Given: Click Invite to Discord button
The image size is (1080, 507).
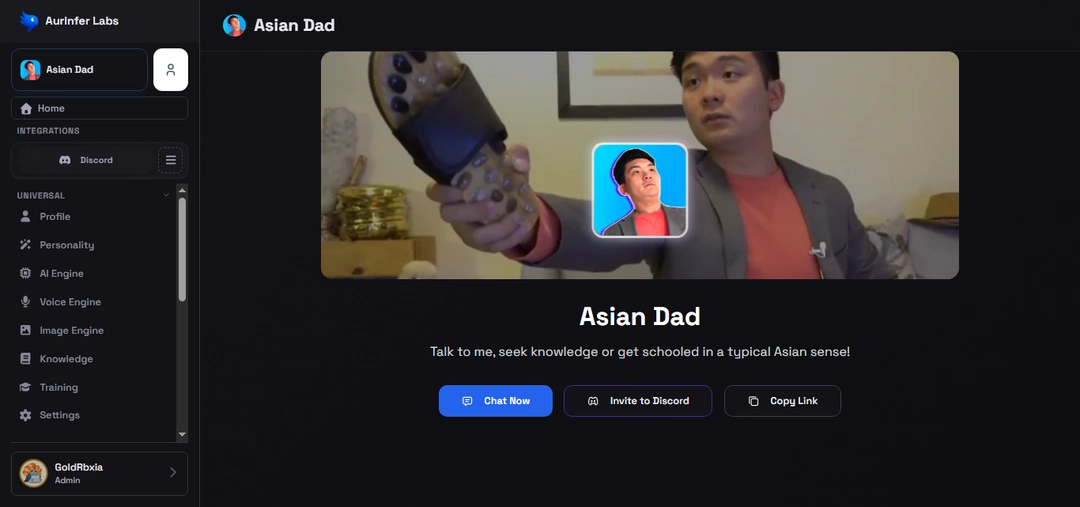Looking at the screenshot, I should pyautogui.click(x=638, y=401).
